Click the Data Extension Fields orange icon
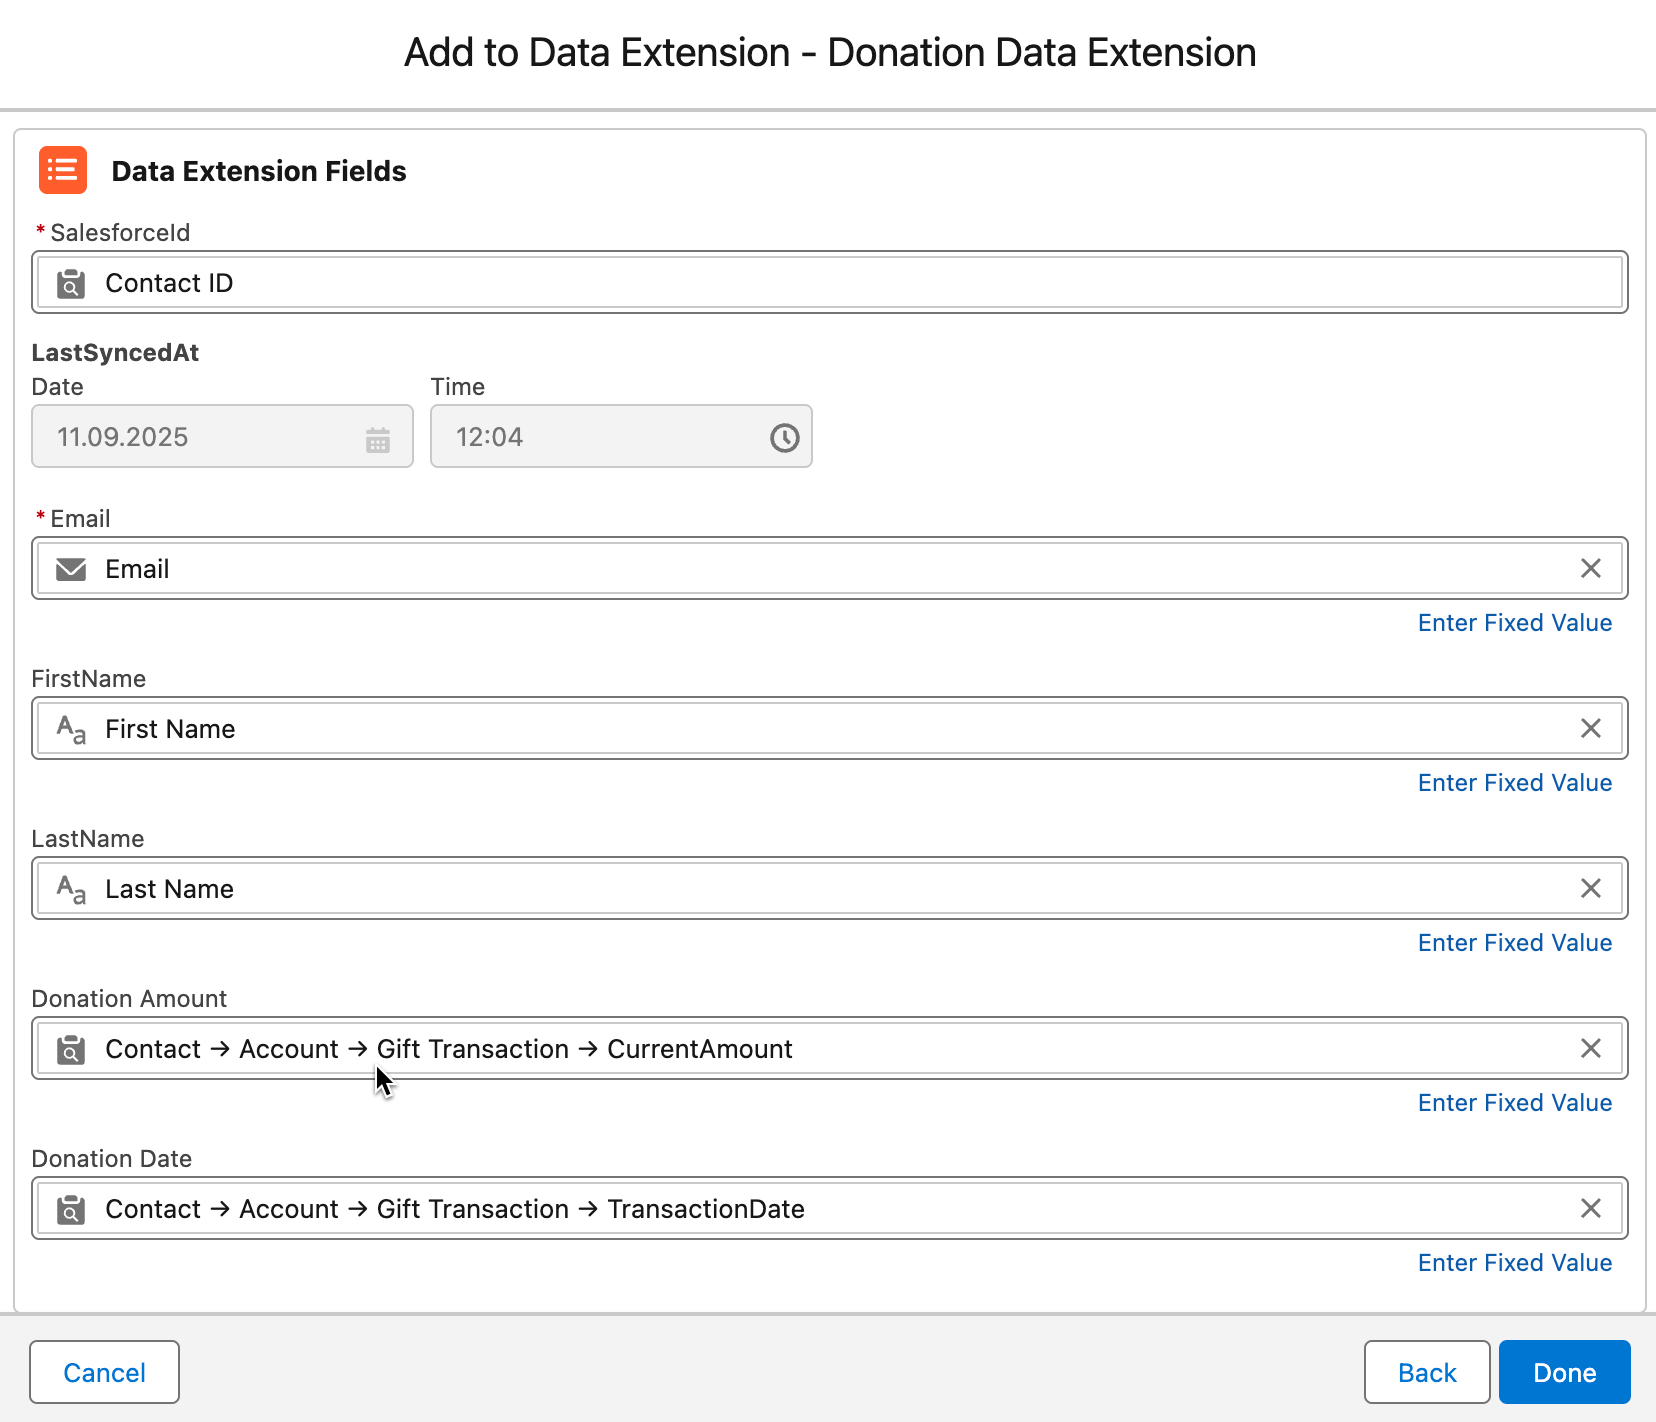The height and width of the screenshot is (1422, 1656). point(63,170)
